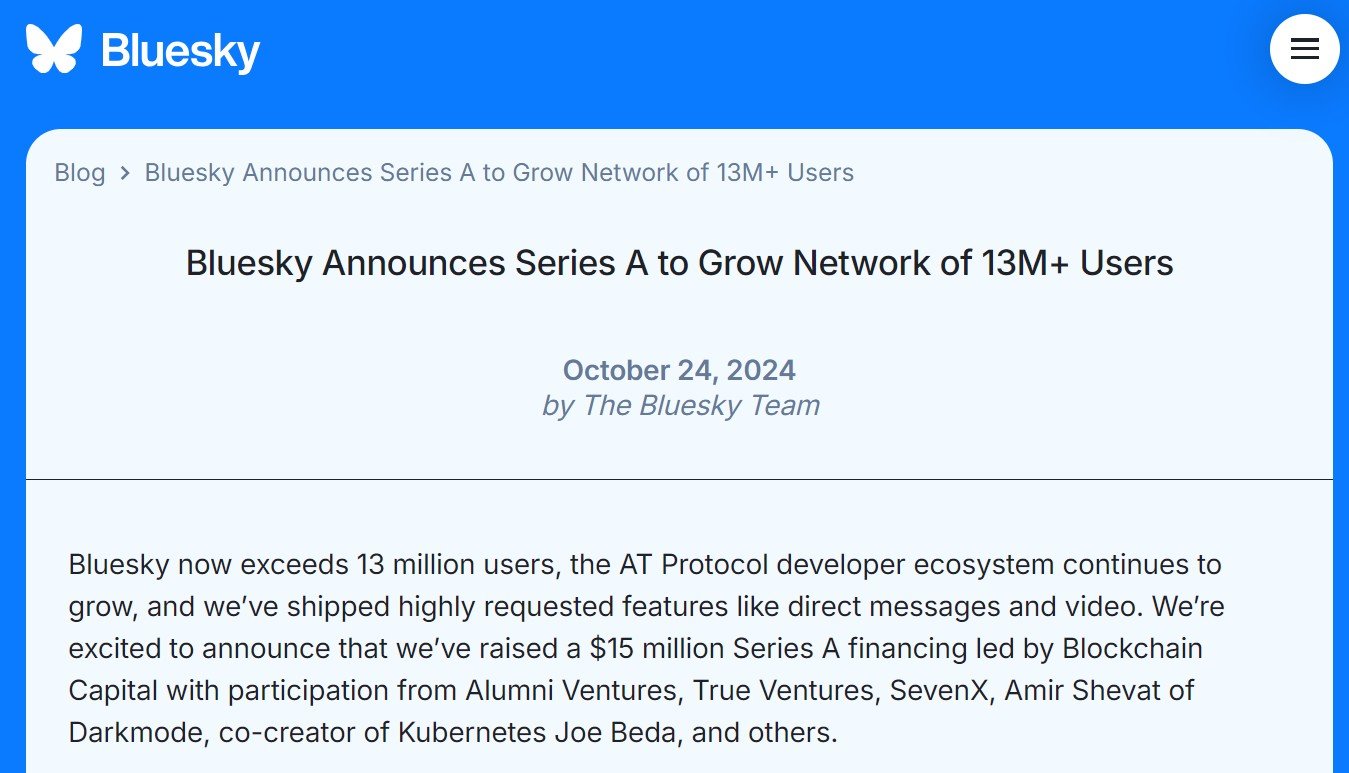This screenshot has height=773, width=1349.
Task: Open the hamburger menu button
Action: click(1304, 49)
